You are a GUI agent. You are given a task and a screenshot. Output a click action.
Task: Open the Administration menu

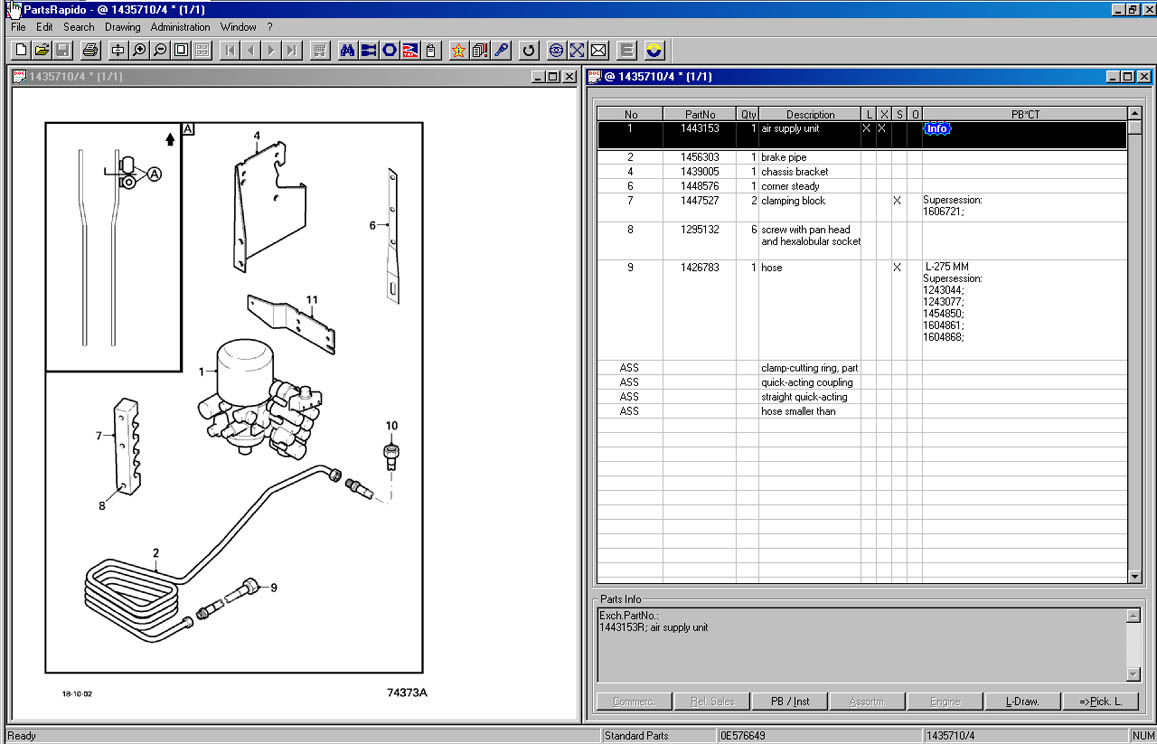pyautogui.click(x=180, y=27)
